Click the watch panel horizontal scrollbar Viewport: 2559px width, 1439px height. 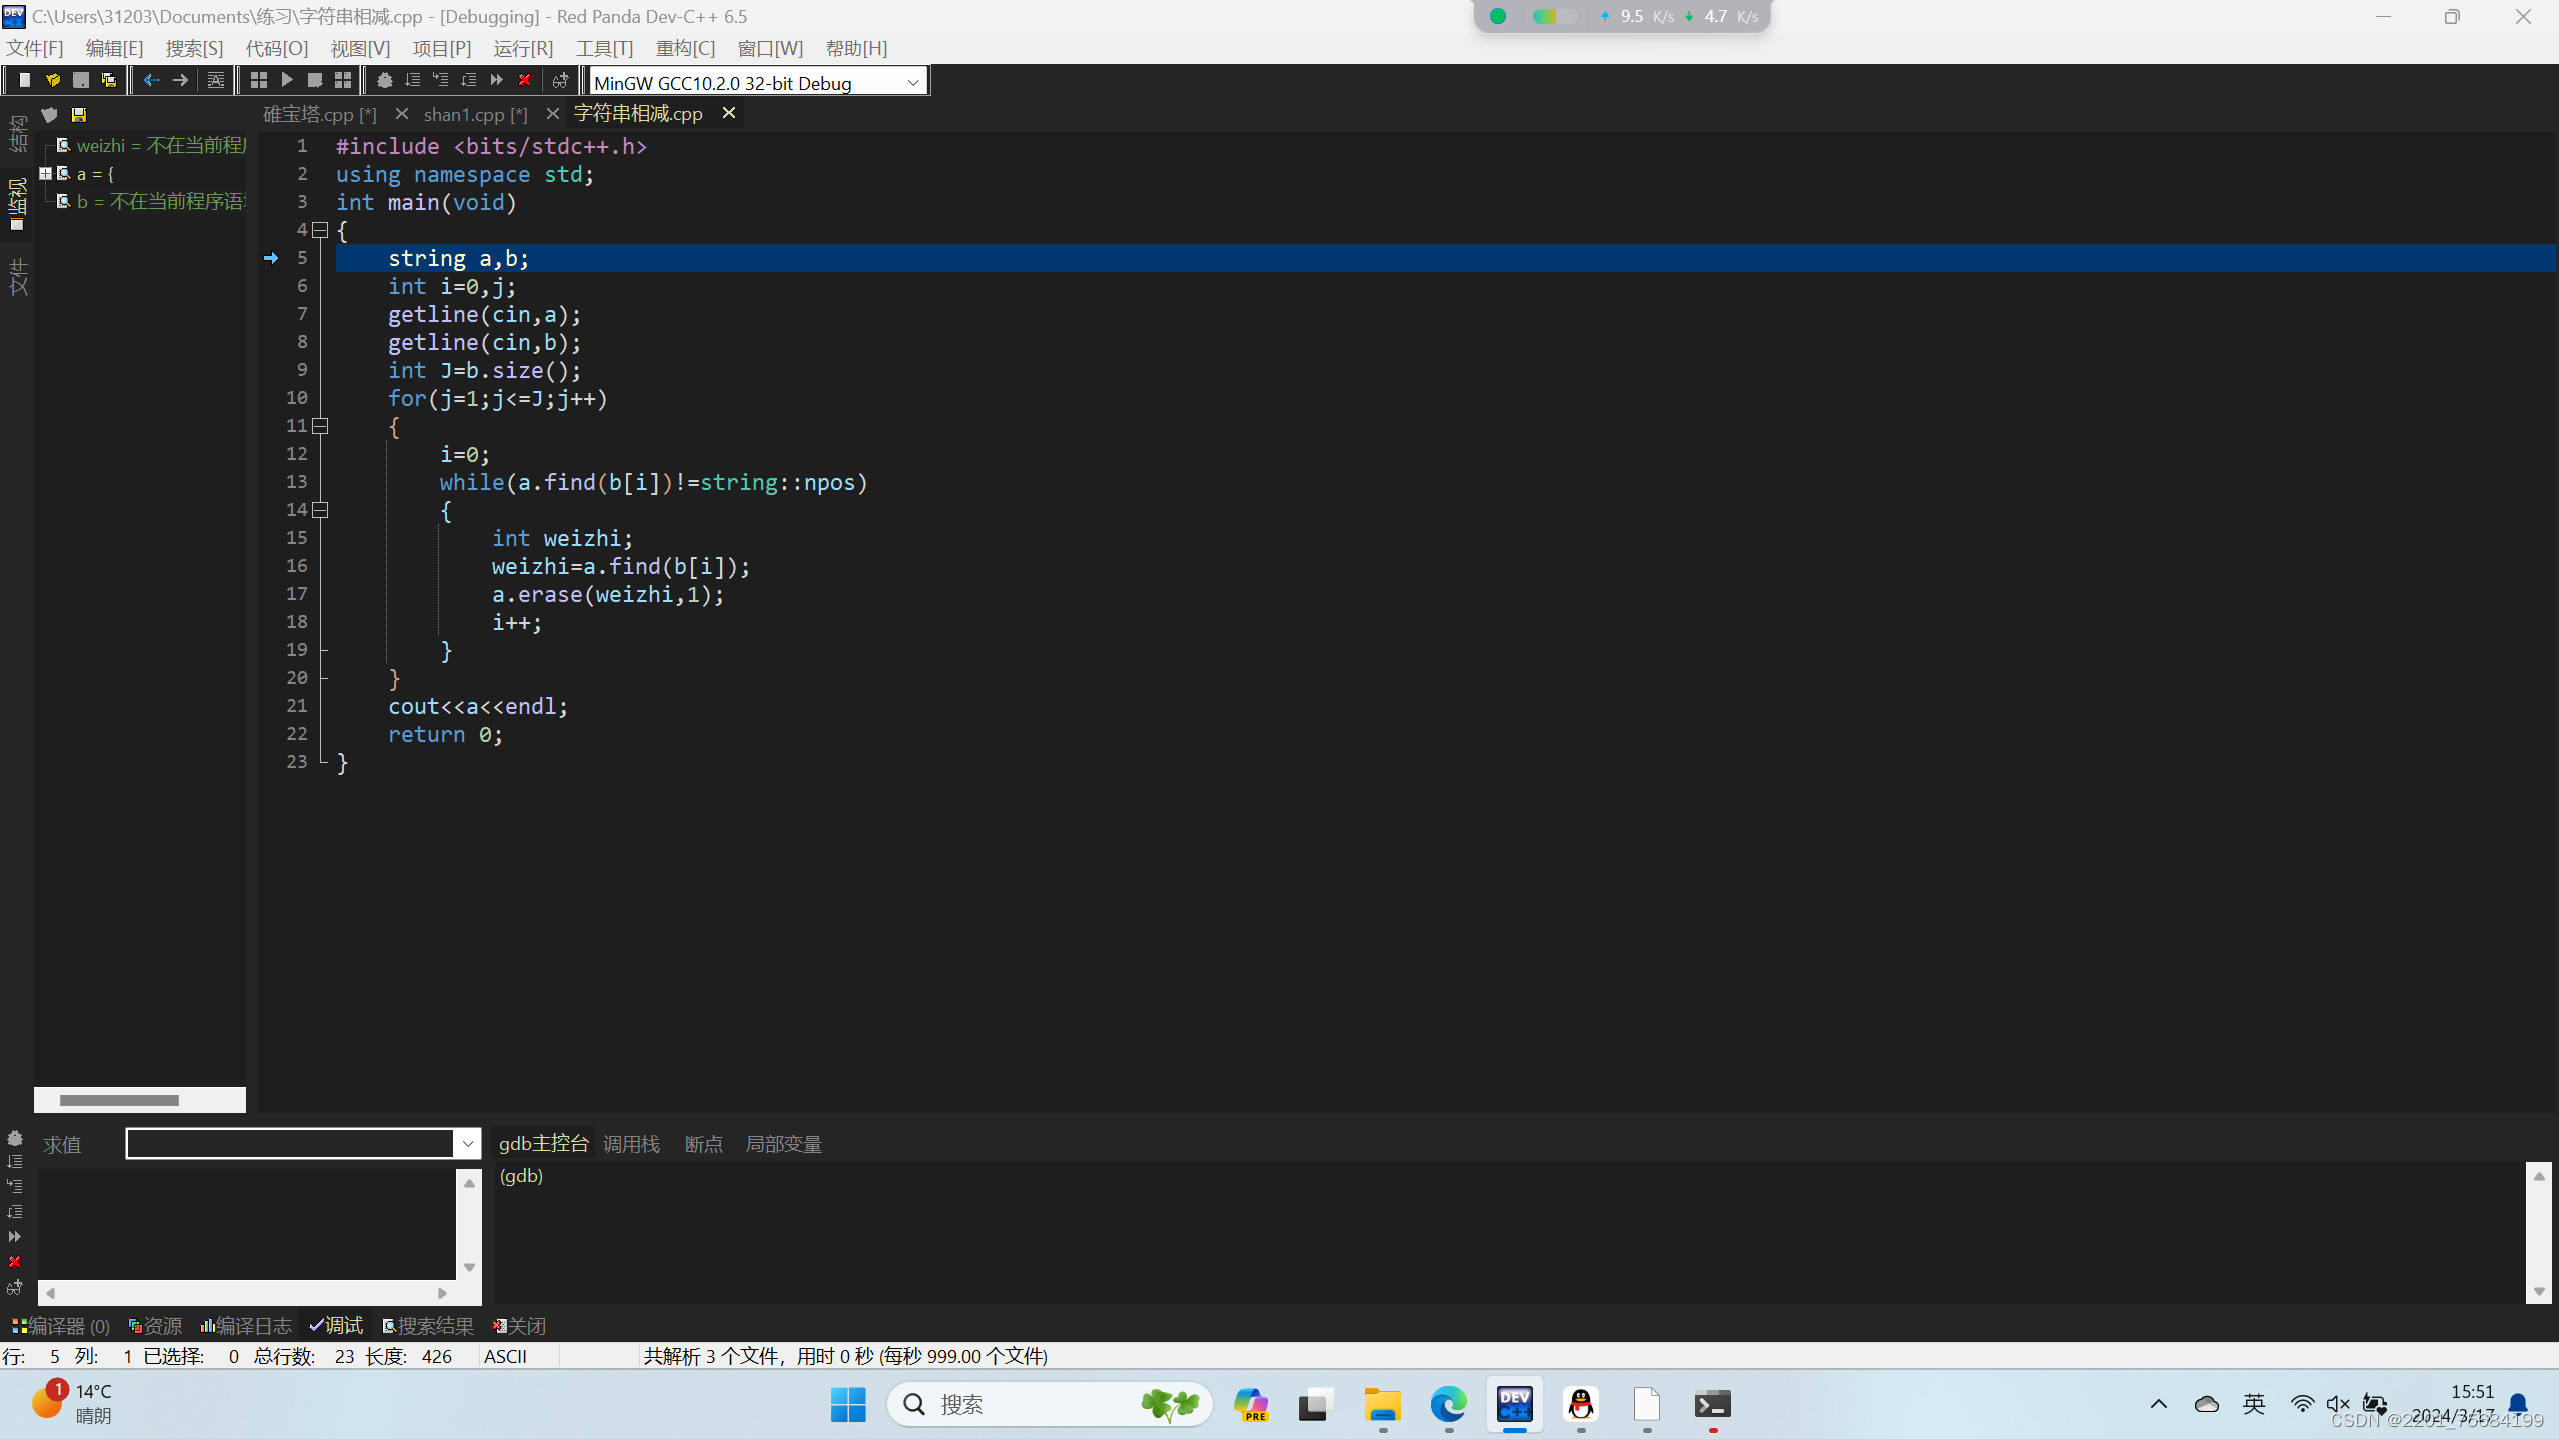[119, 1100]
